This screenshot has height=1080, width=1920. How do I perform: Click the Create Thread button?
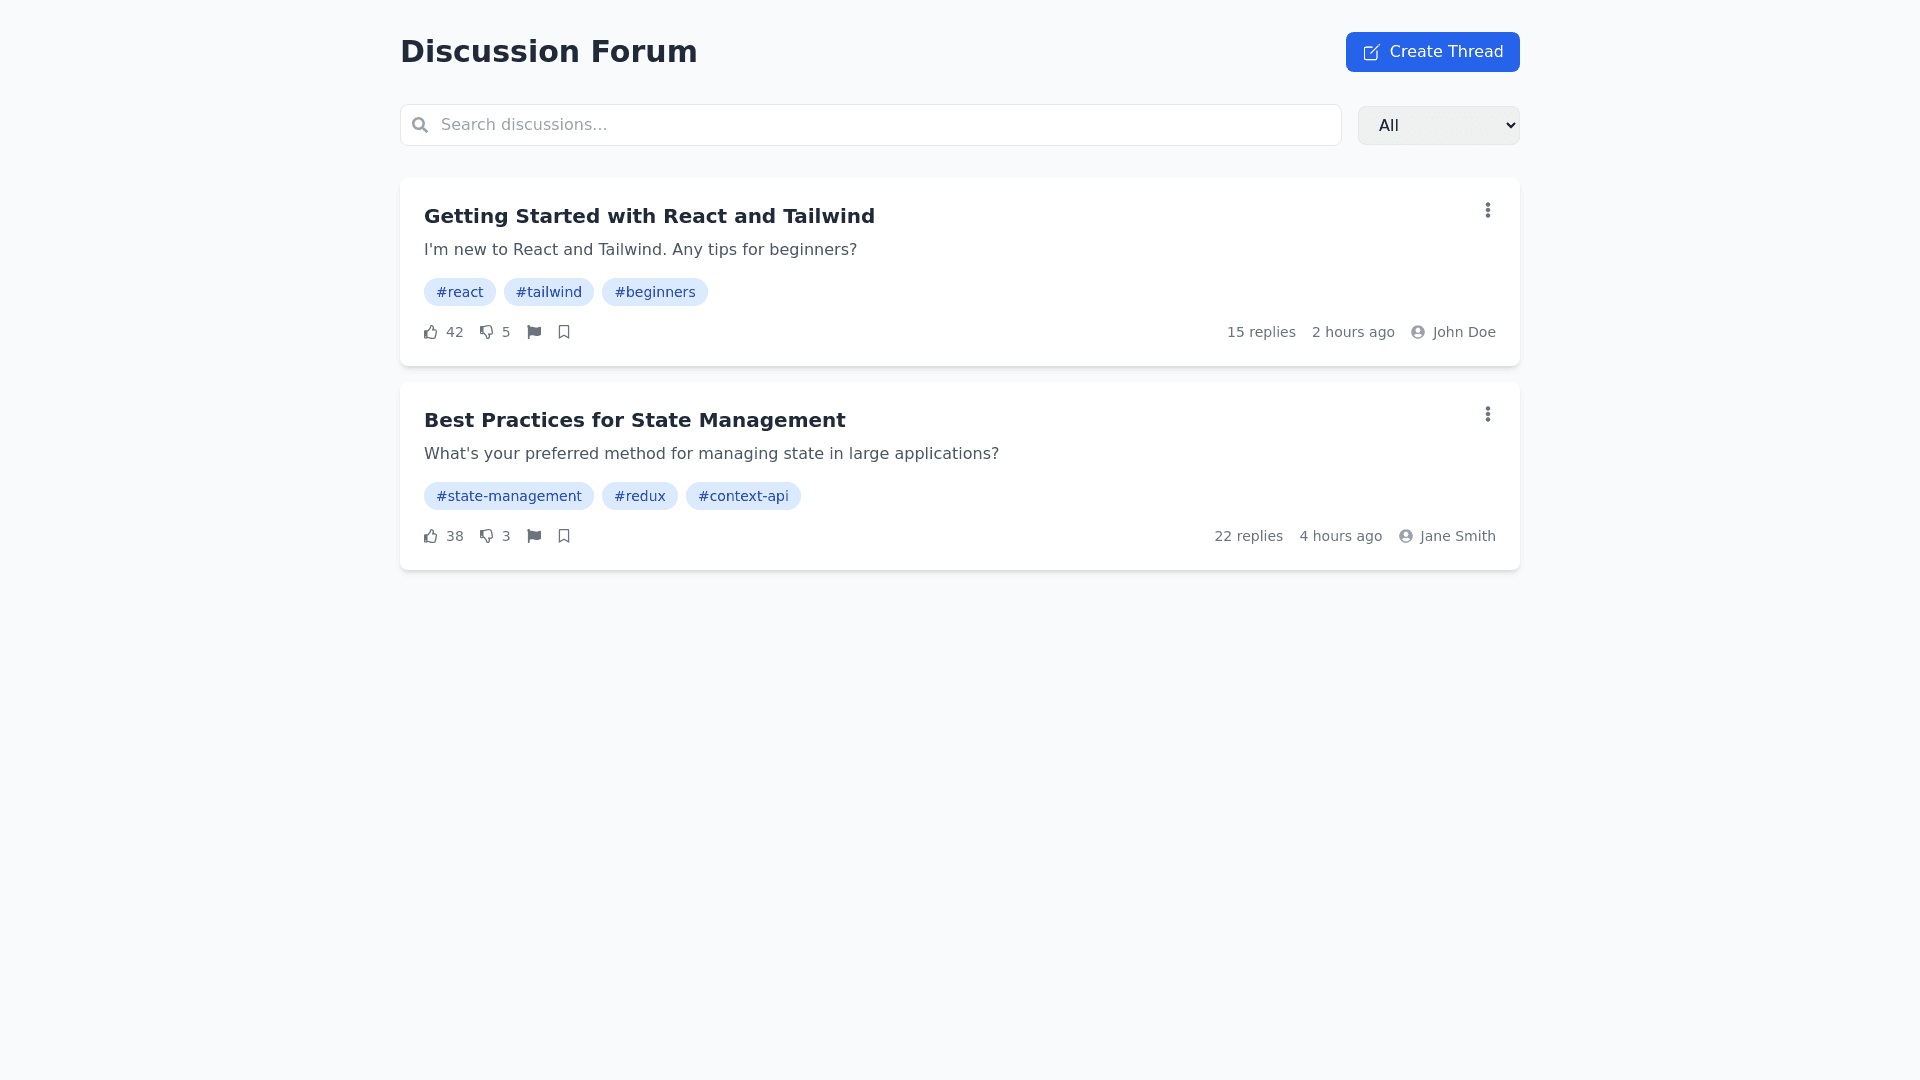[1432, 52]
